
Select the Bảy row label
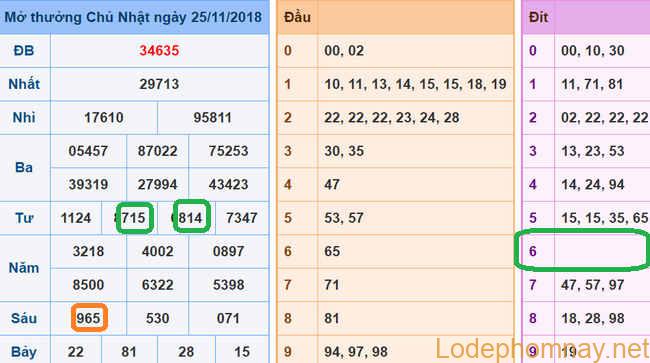[x=24, y=352]
